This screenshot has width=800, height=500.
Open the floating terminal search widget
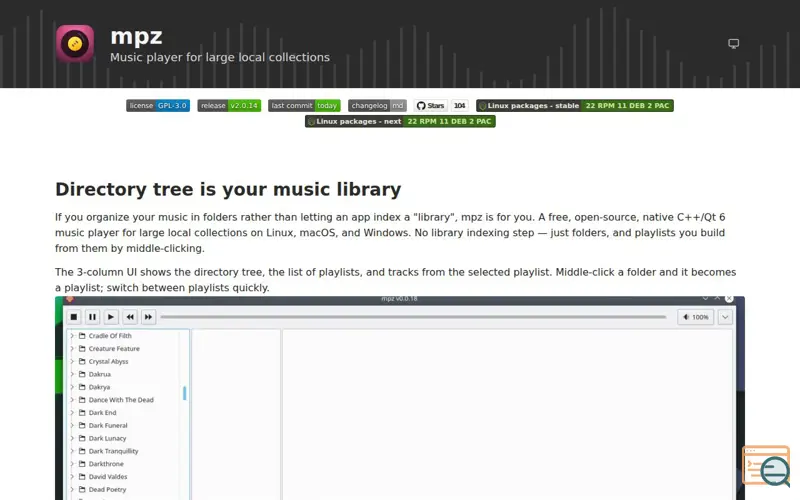[x=766, y=465]
